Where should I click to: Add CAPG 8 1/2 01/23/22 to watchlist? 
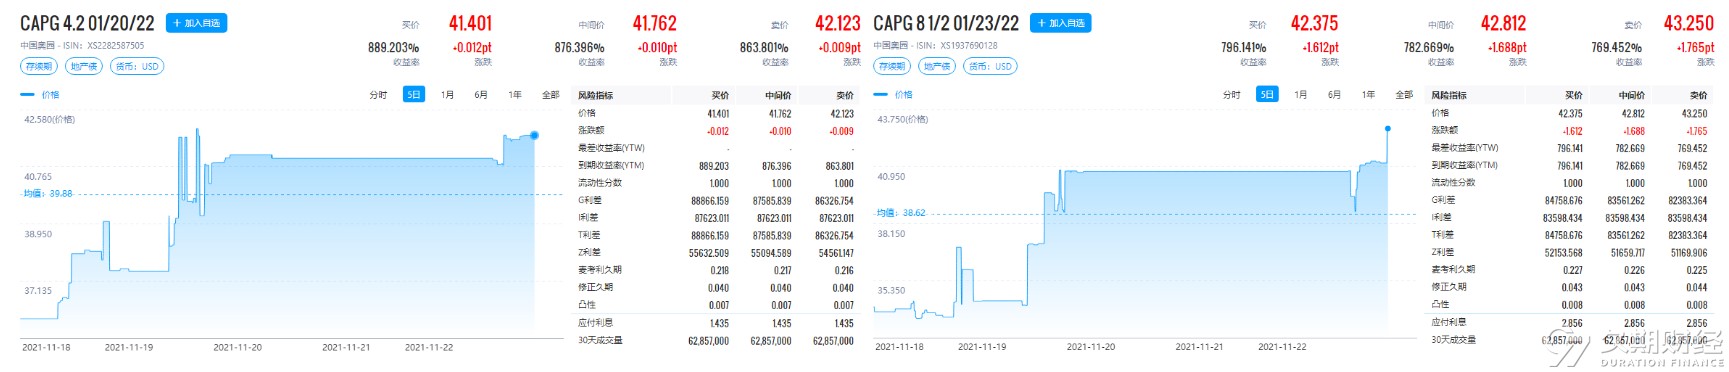click(x=1062, y=23)
